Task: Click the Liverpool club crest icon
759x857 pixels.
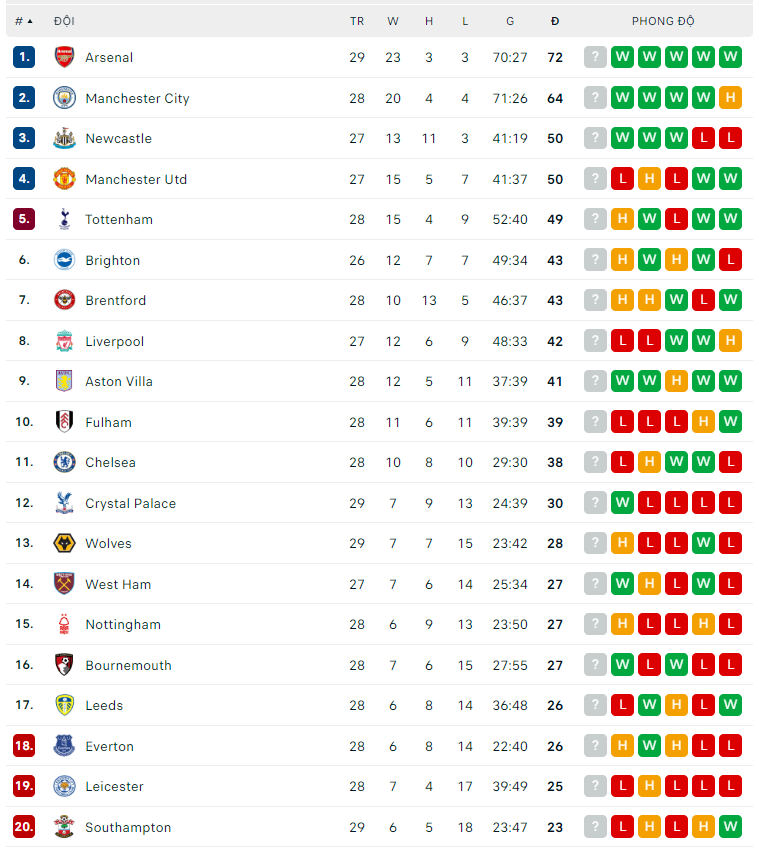Action: coord(64,341)
